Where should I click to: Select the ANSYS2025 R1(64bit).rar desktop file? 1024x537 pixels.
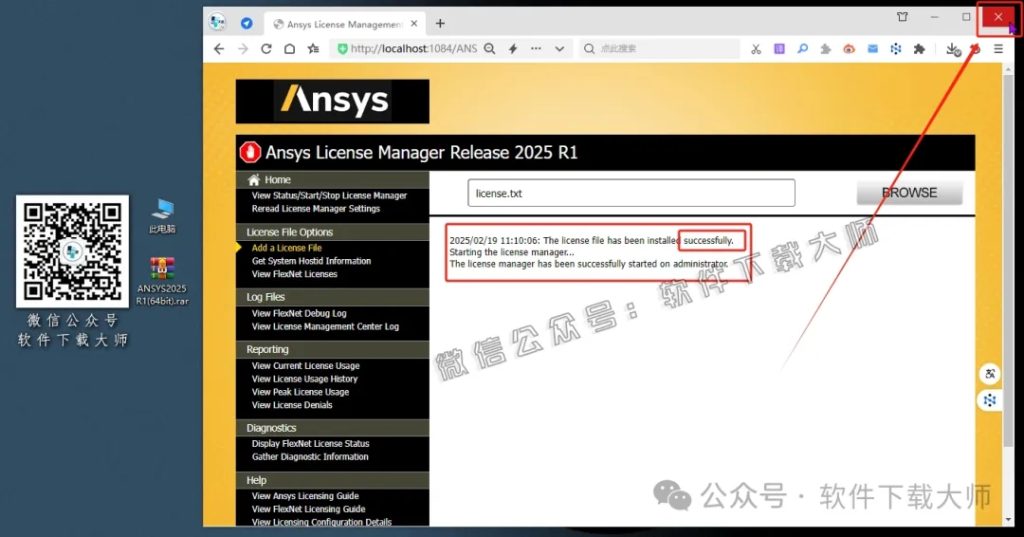[x=162, y=282]
